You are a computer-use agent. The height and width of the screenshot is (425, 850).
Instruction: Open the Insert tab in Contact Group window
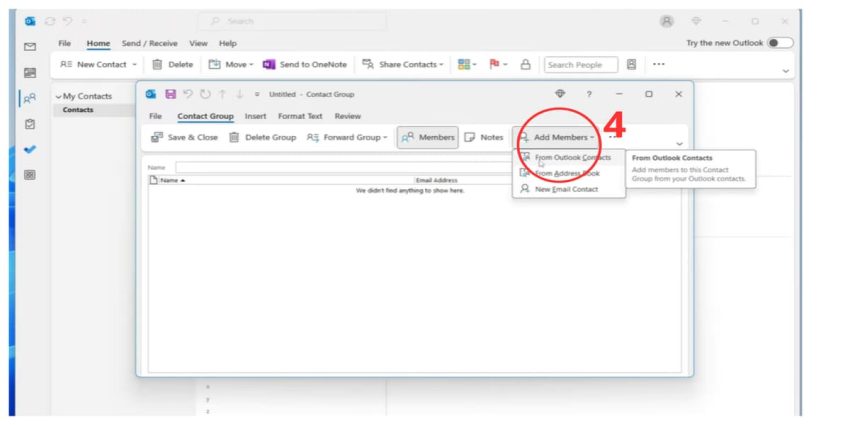[255, 116]
